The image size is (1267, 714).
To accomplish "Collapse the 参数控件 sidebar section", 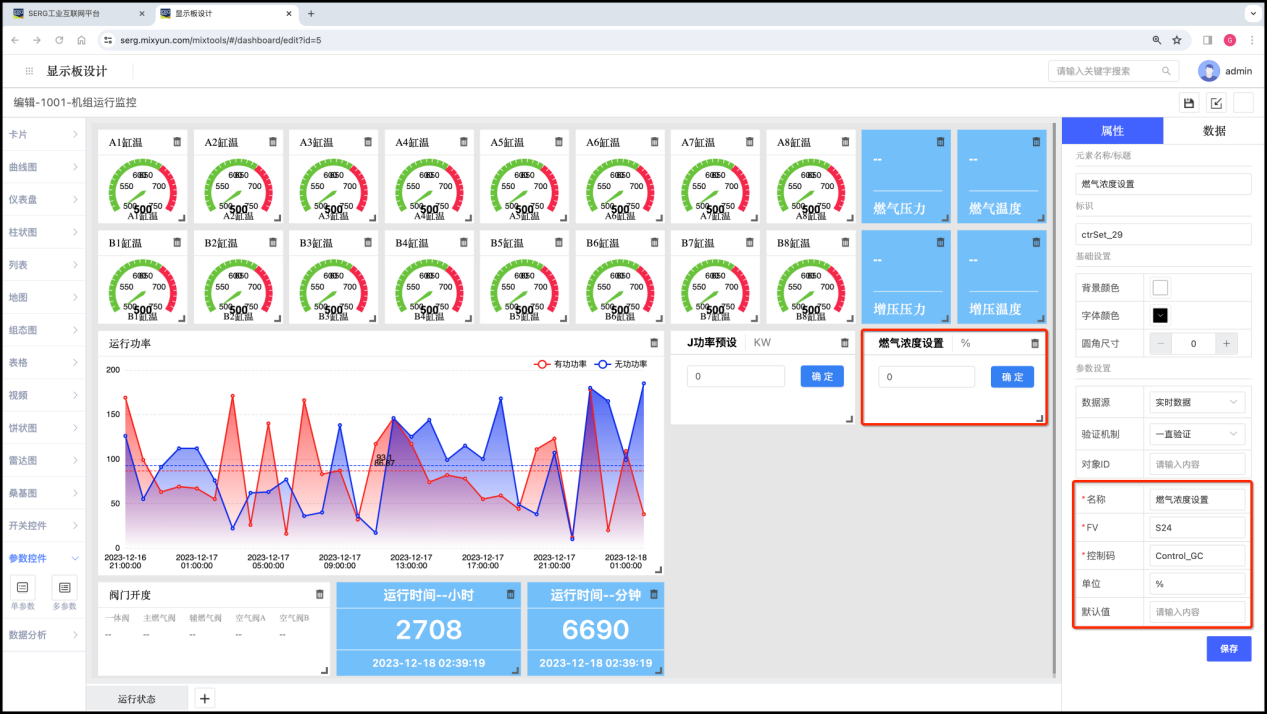I will (x=43, y=558).
